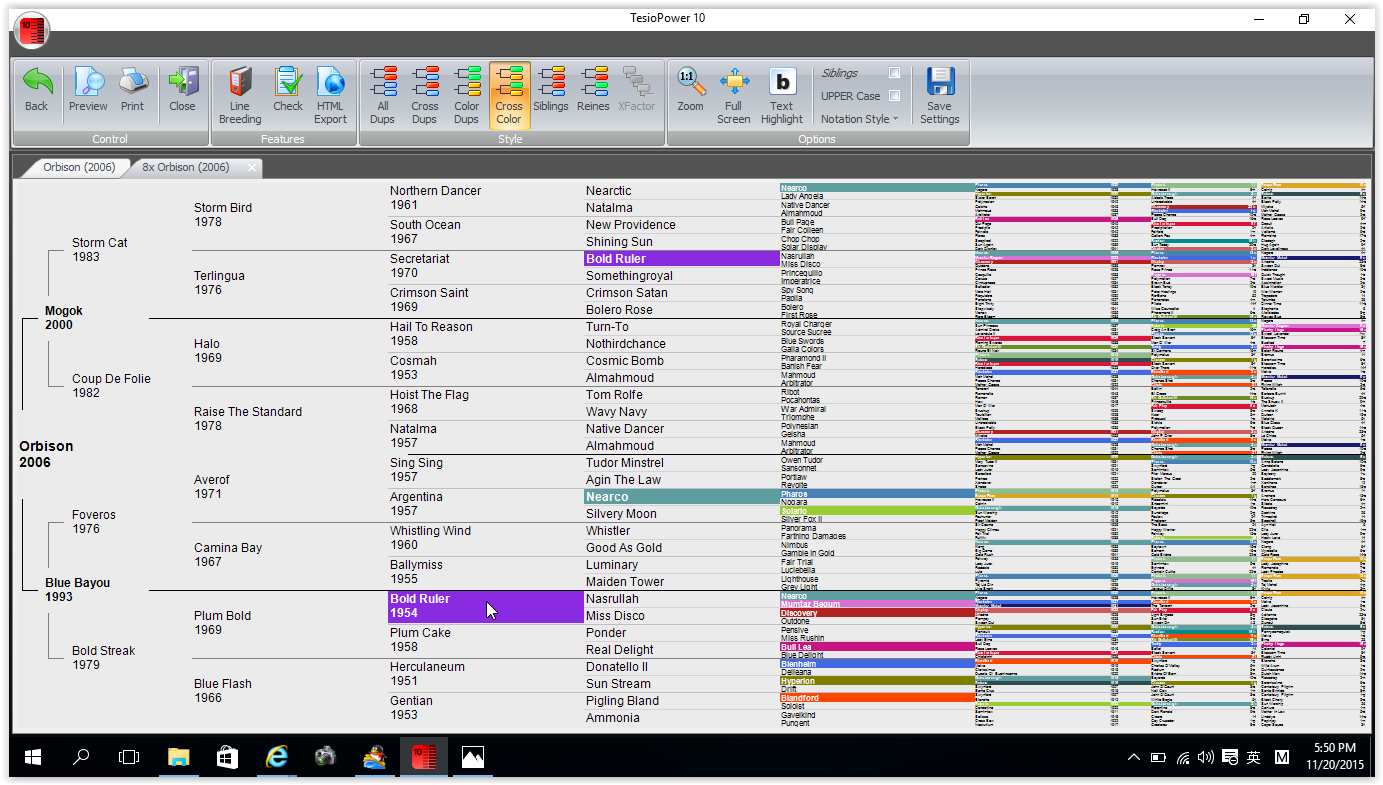Select Foveros 1976 entry
The height and width of the screenshot is (785, 1383).
tap(94, 522)
